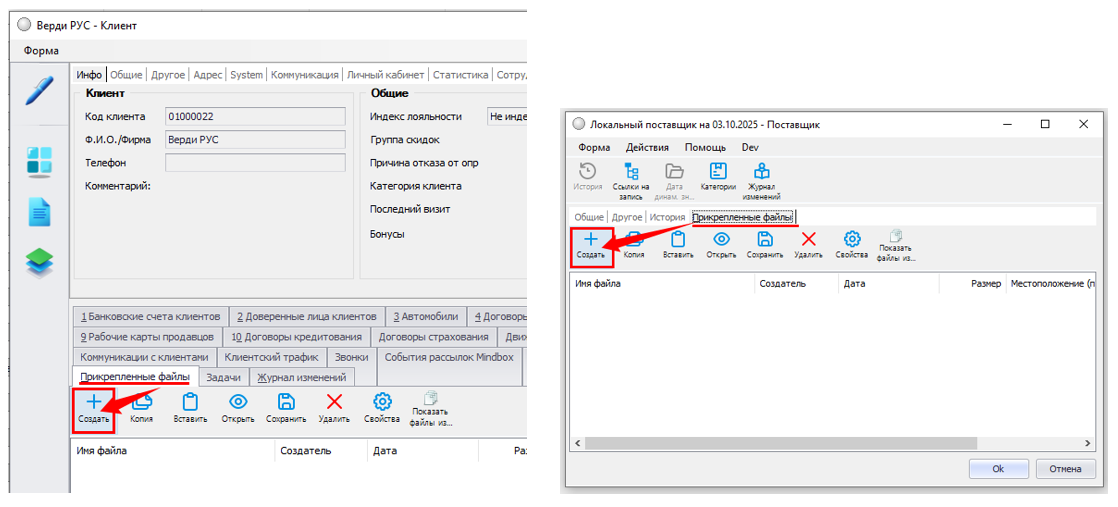1118x507 pixels.
Task: Open the Помощь menu
Action: 705,147
